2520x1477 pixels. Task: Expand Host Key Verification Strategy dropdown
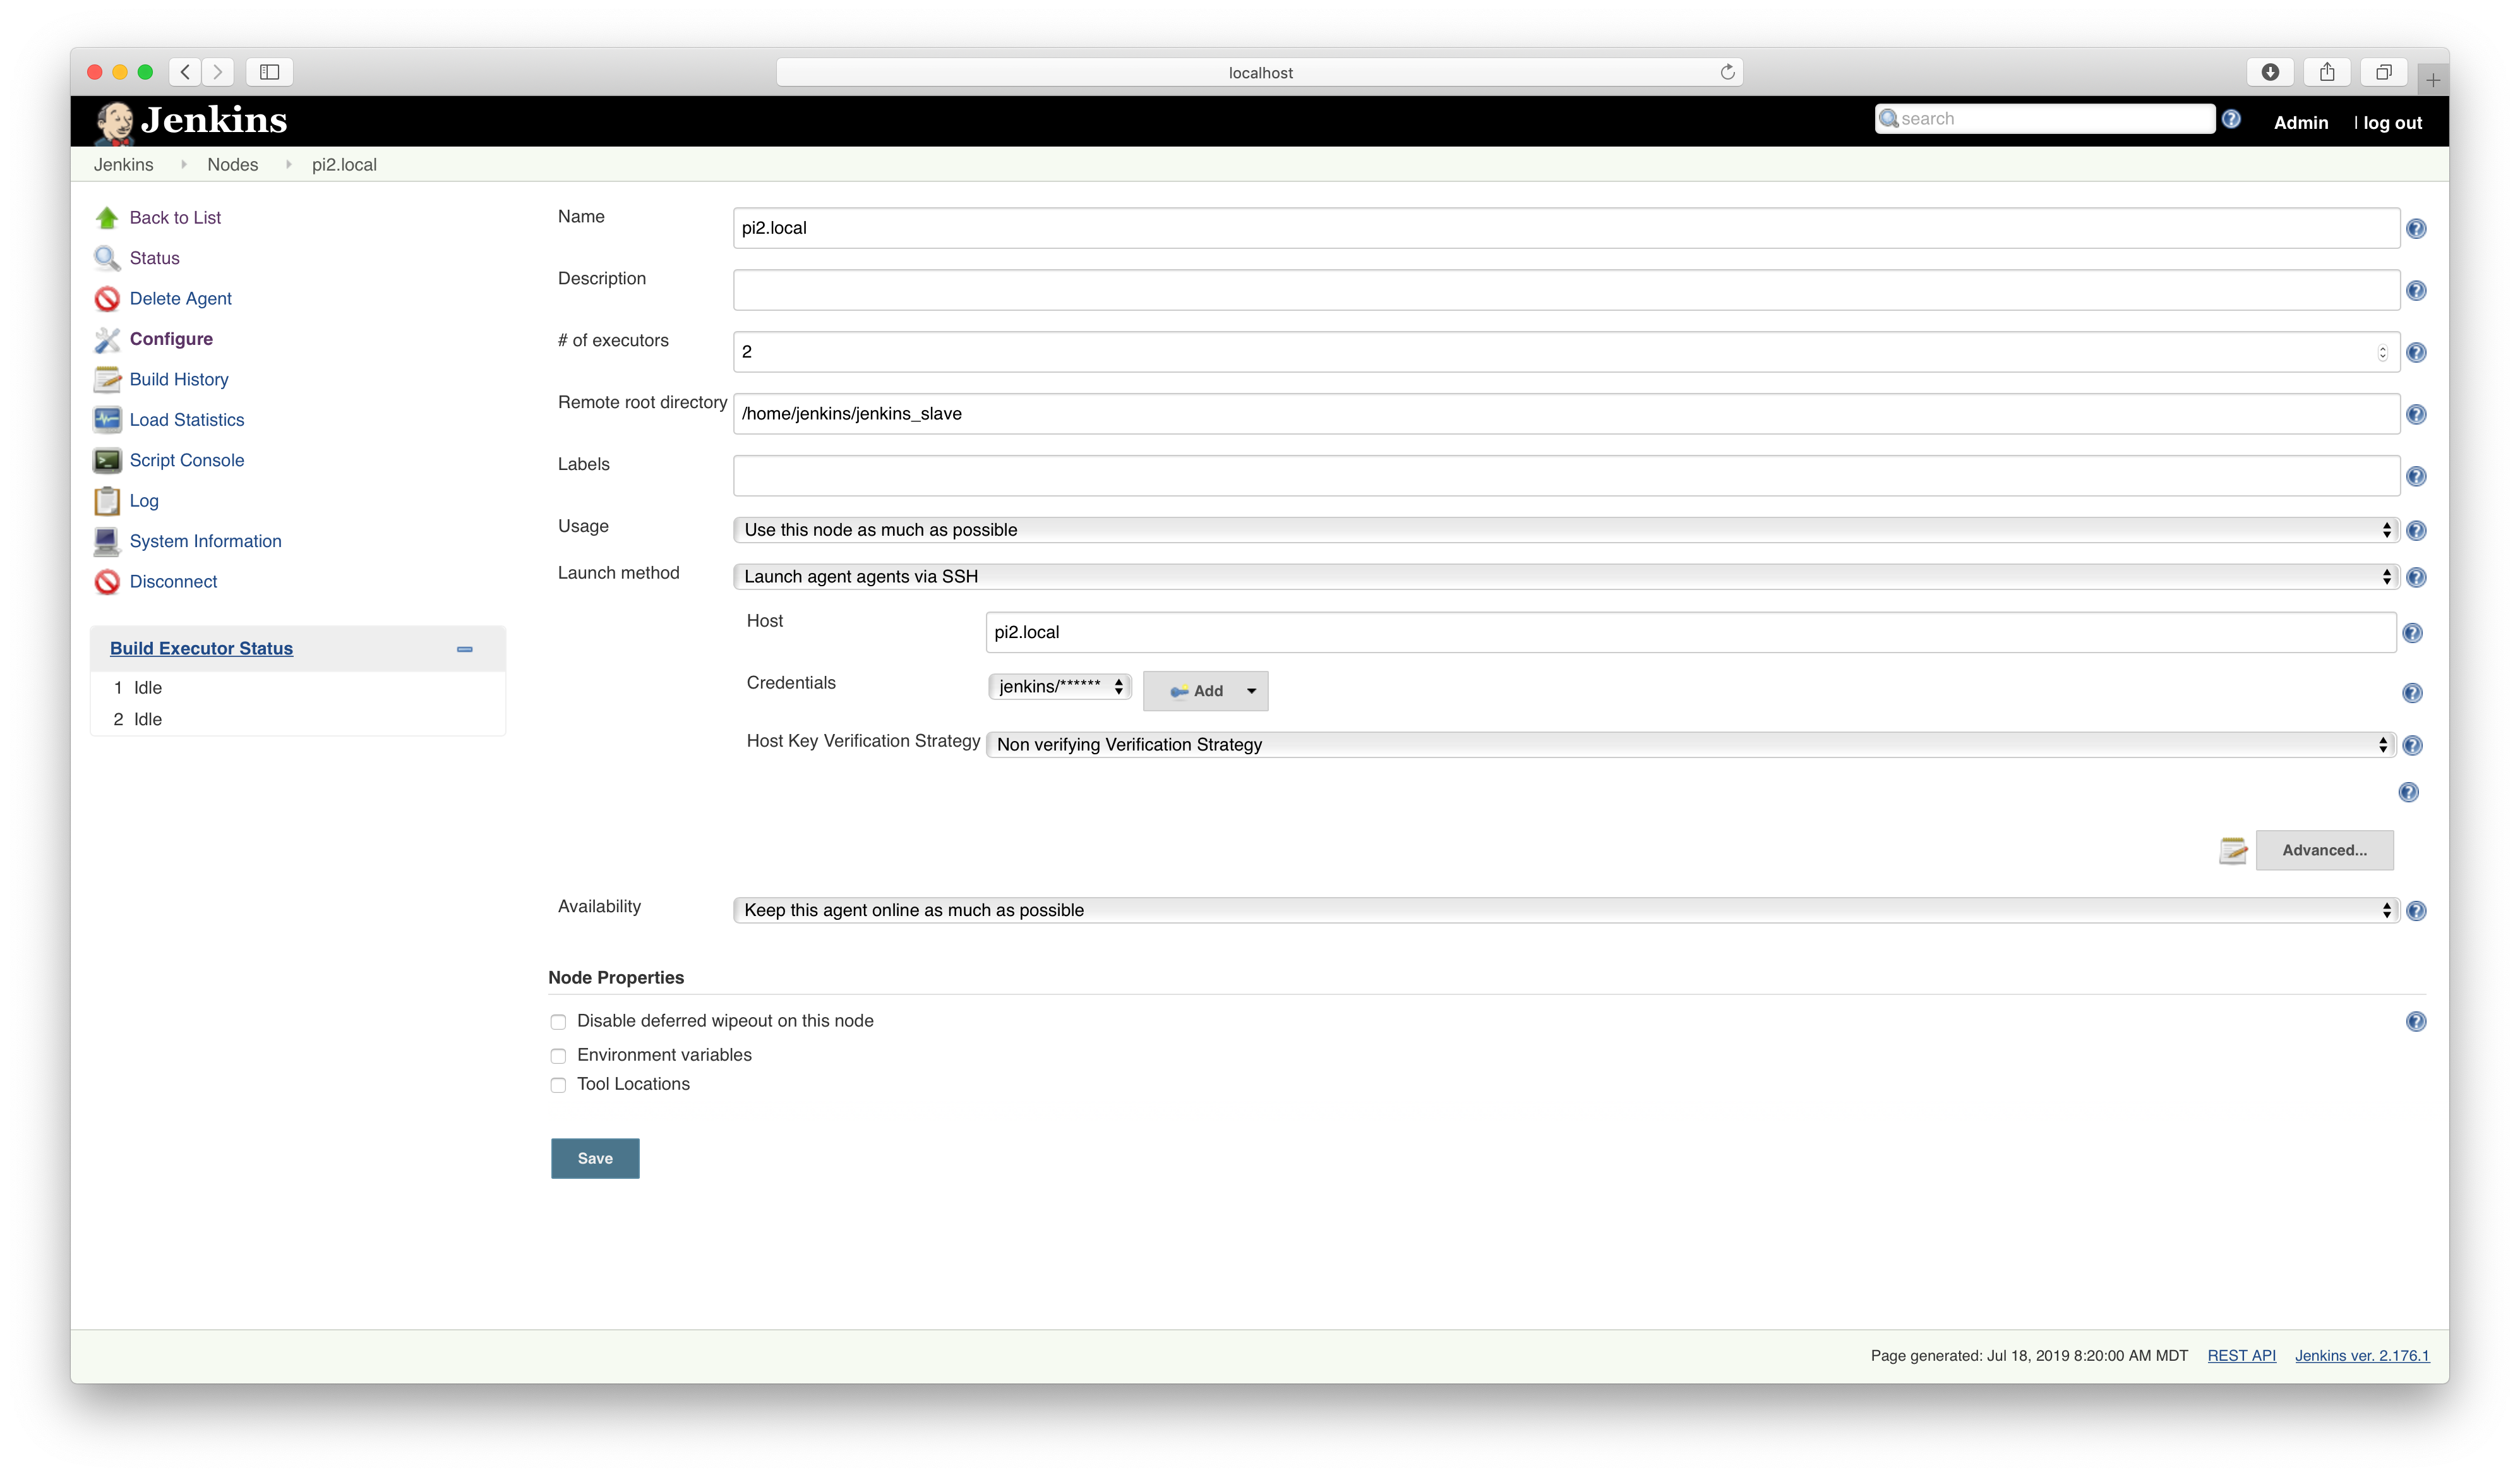(1690, 745)
